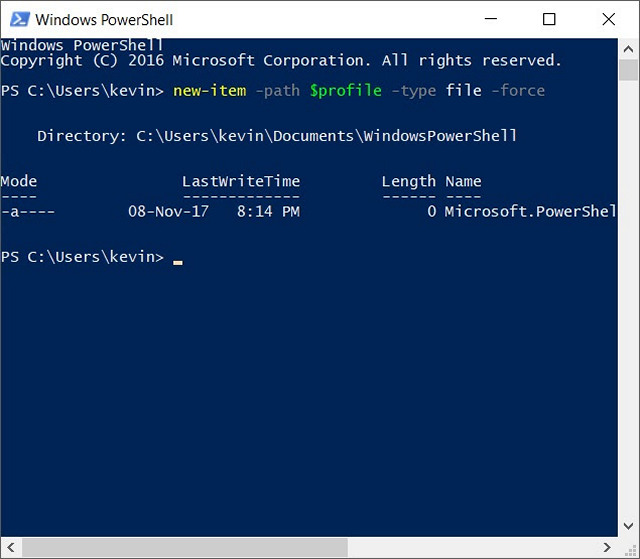Click the yellow new-item command text
The width and height of the screenshot is (640, 559).
(209, 91)
